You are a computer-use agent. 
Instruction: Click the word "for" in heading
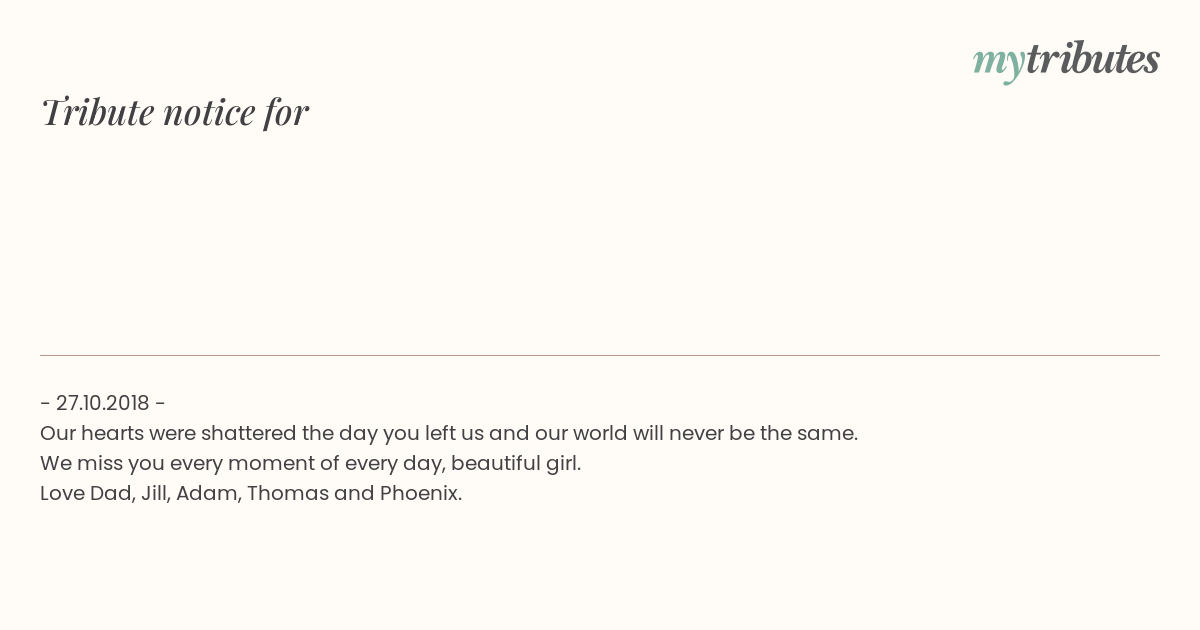tap(286, 113)
